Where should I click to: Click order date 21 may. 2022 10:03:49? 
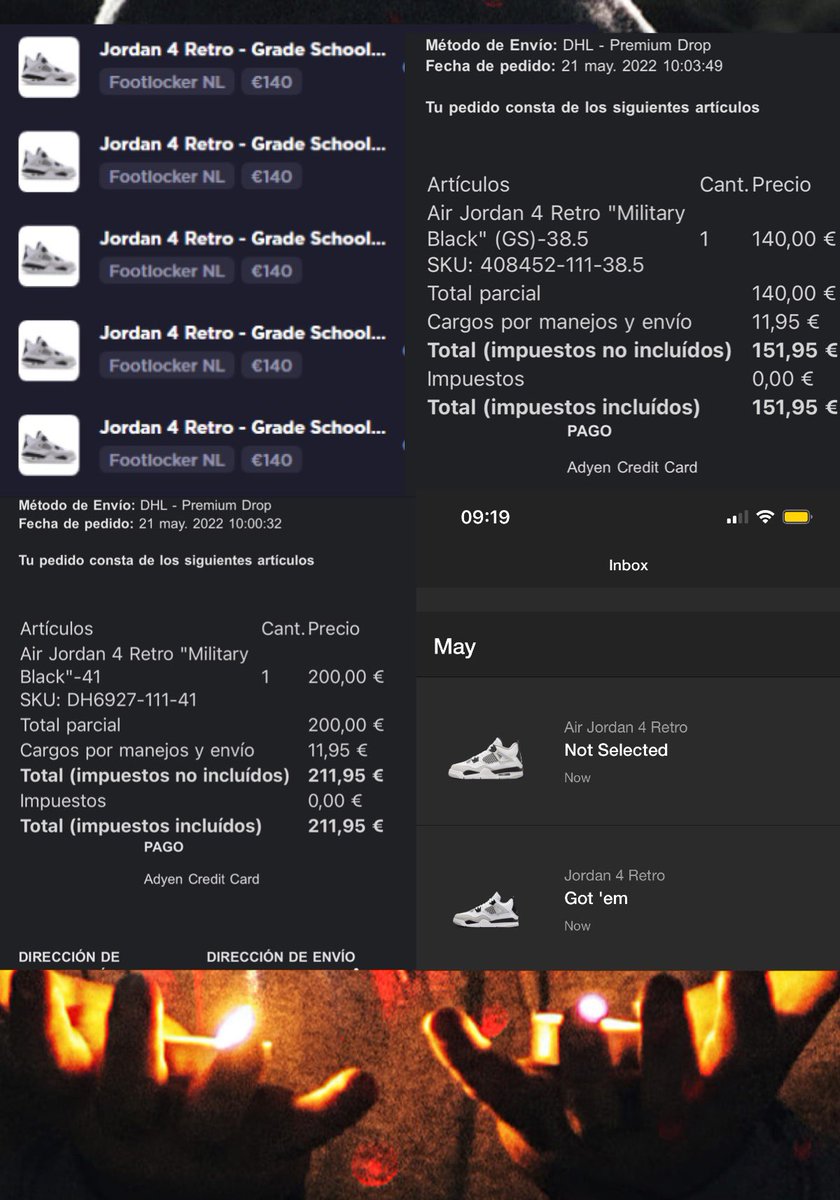click(x=640, y=66)
